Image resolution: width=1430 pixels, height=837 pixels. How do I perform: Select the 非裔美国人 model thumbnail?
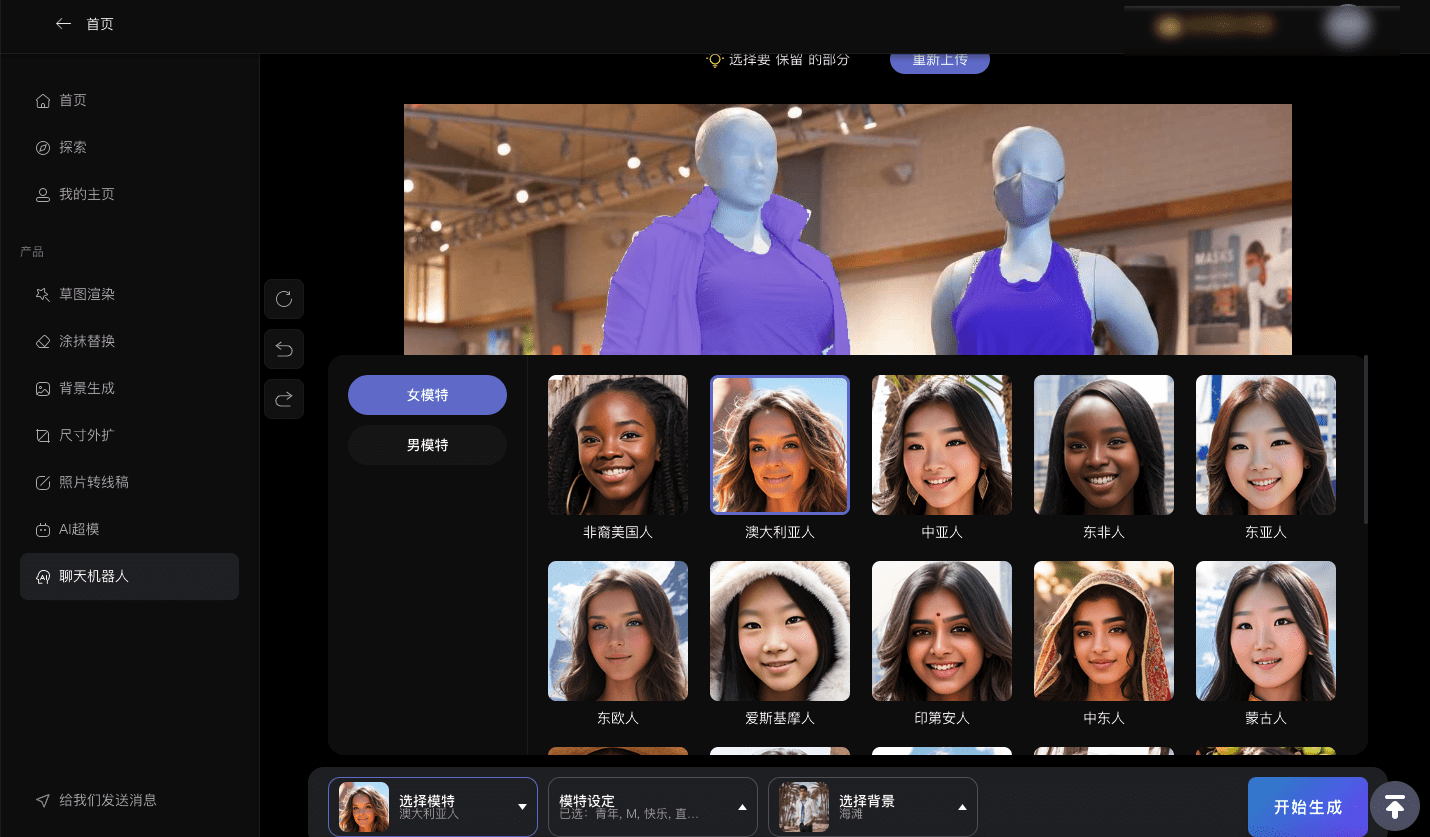pyautogui.click(x=618, y=445)
